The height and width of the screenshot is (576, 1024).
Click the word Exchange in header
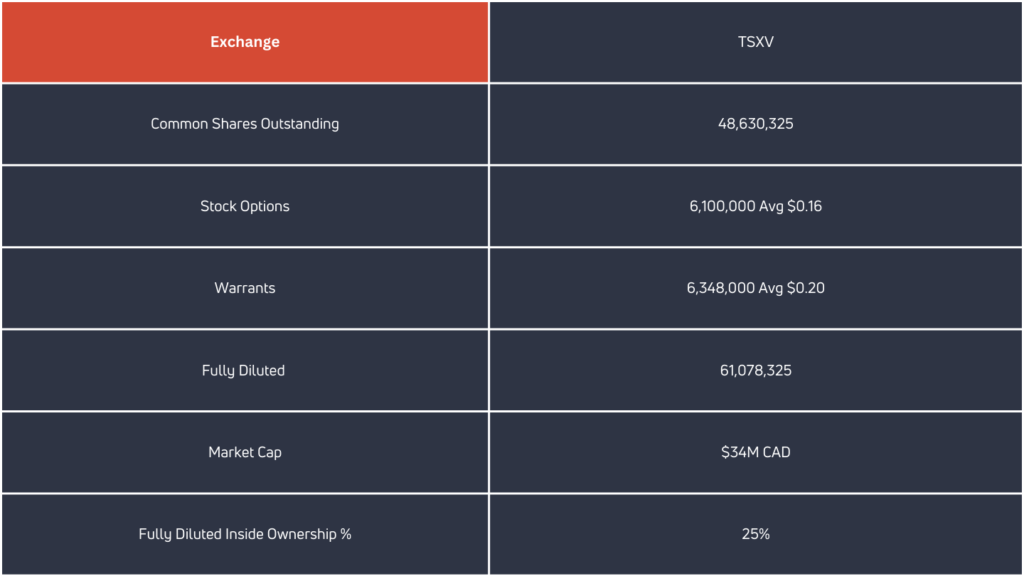click(x=245, y=42)
